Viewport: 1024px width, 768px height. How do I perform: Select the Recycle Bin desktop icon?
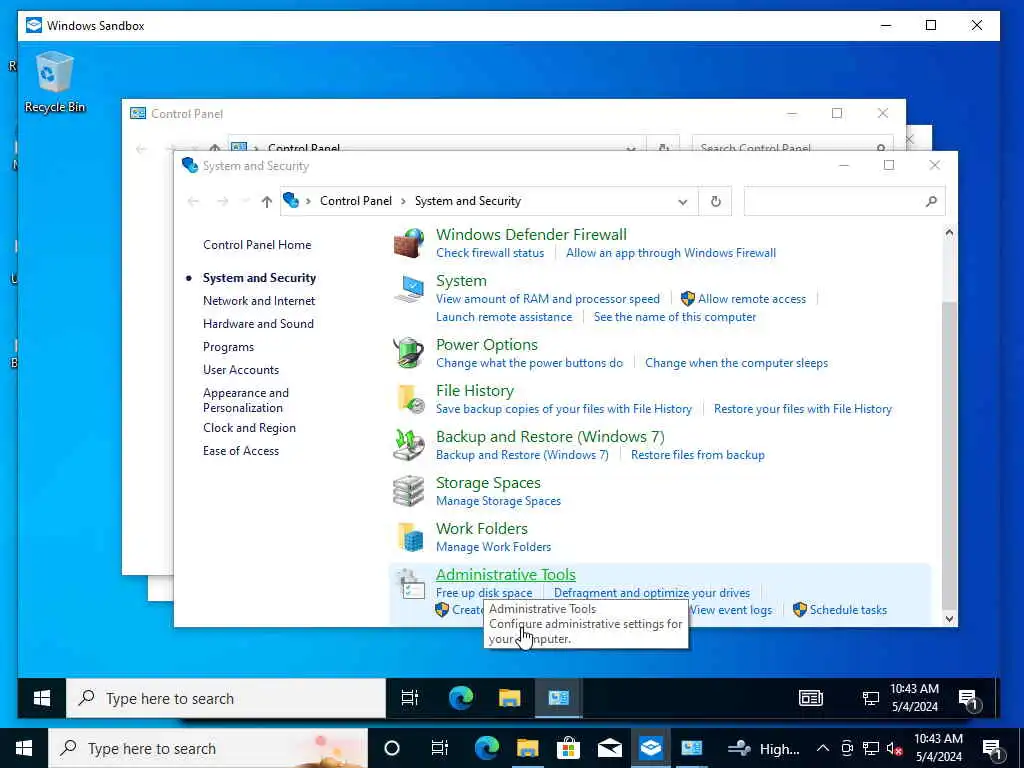tap(55, 82)
